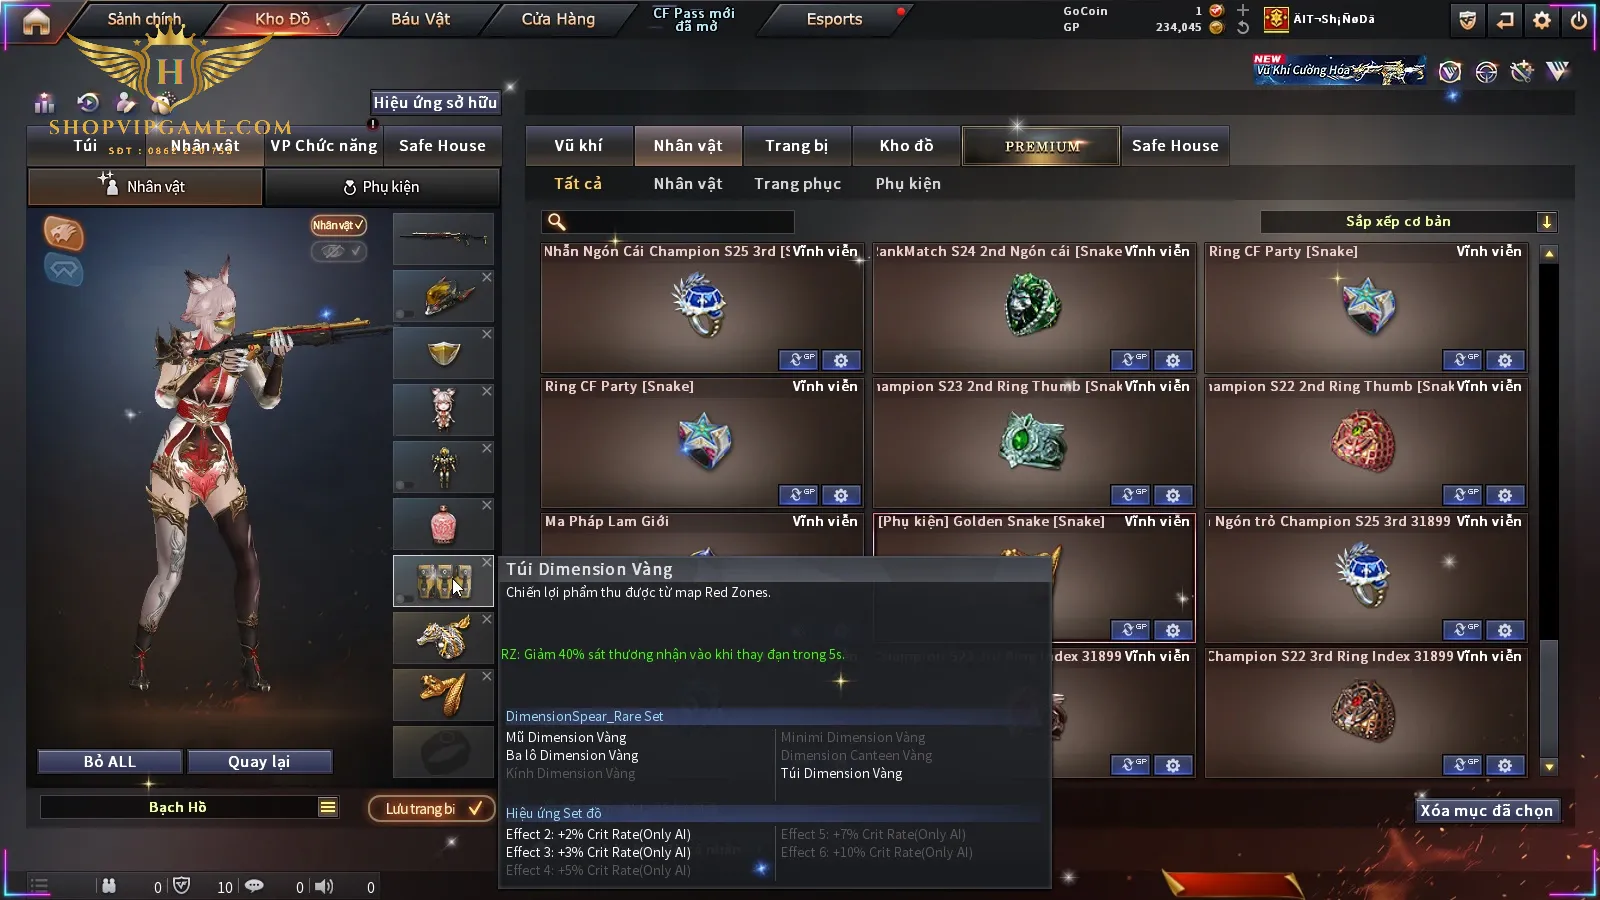The width and height of the screenshot is (1600, 900).
Task: Click the Xóa mục đã chọn button
Action: (1486, 811)
